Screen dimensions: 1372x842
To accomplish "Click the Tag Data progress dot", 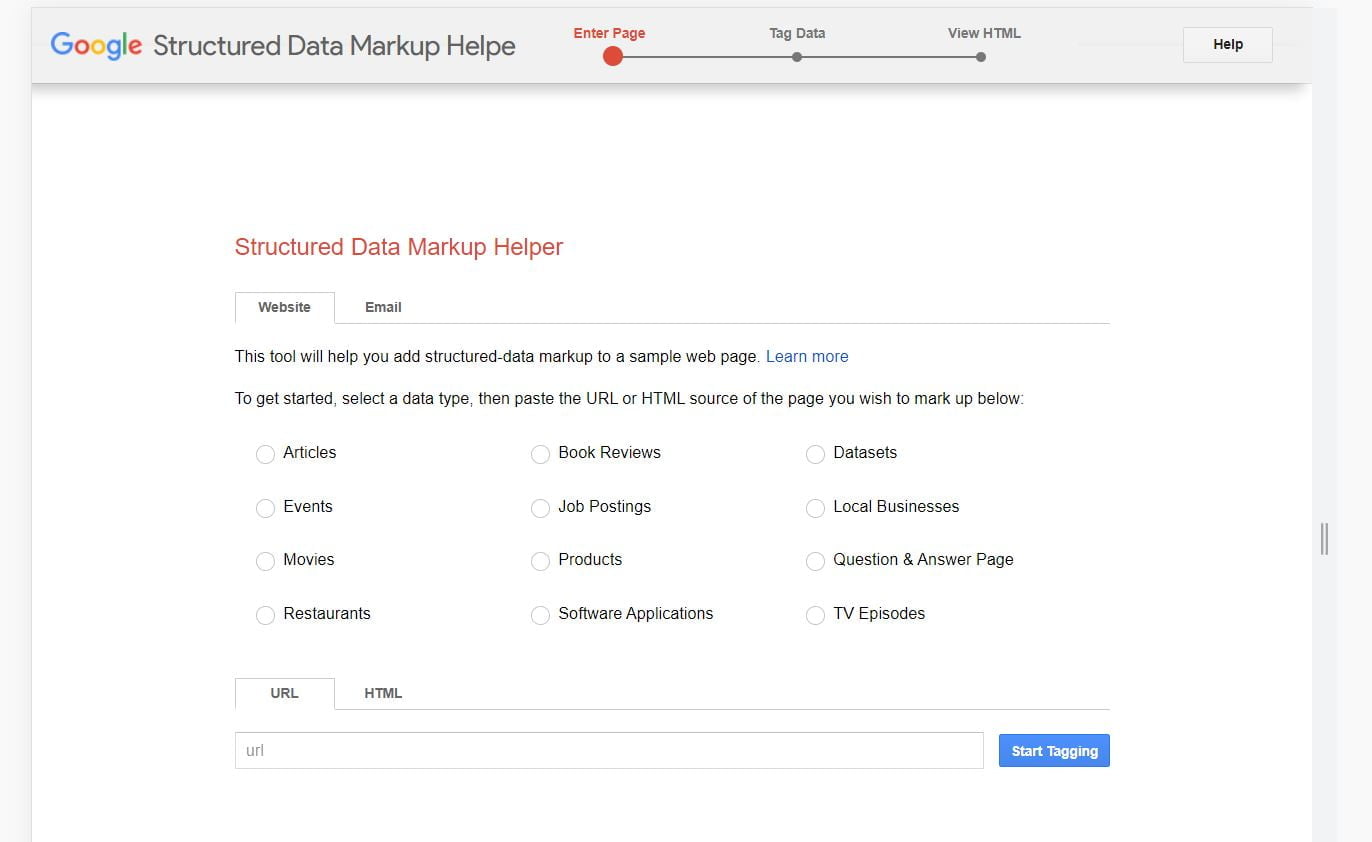I will click(796, 57).
